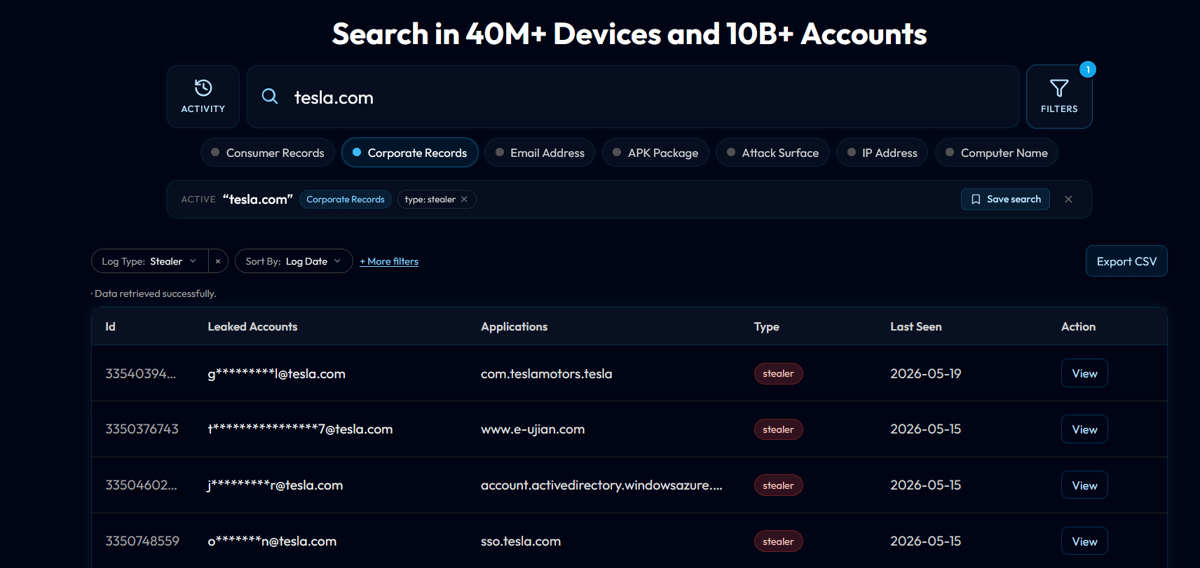Select the IP Address option
1200x568 pixels.
882,153
